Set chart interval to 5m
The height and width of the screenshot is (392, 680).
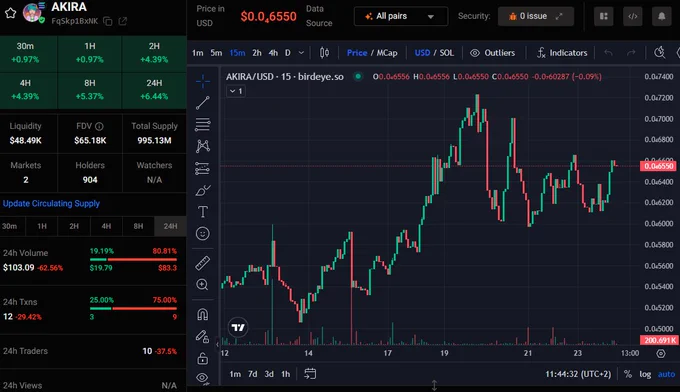(216, 53)
